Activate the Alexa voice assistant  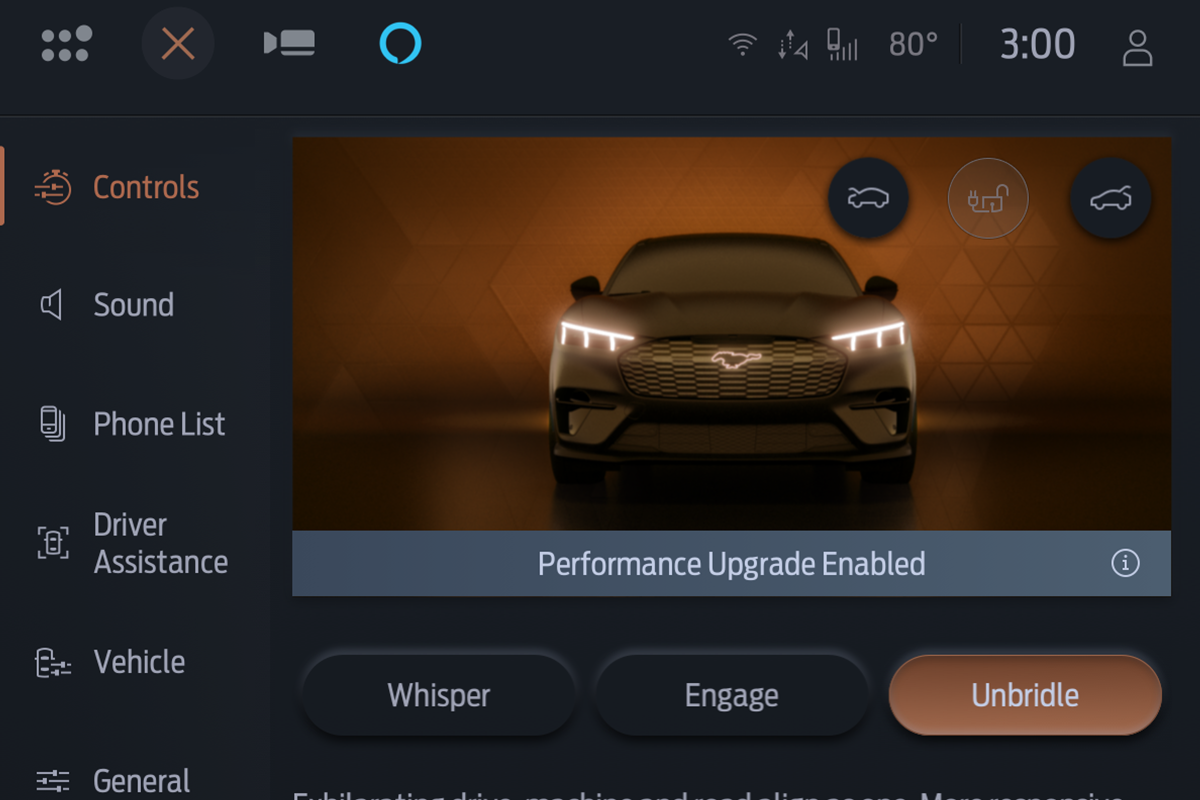(401, 44)
